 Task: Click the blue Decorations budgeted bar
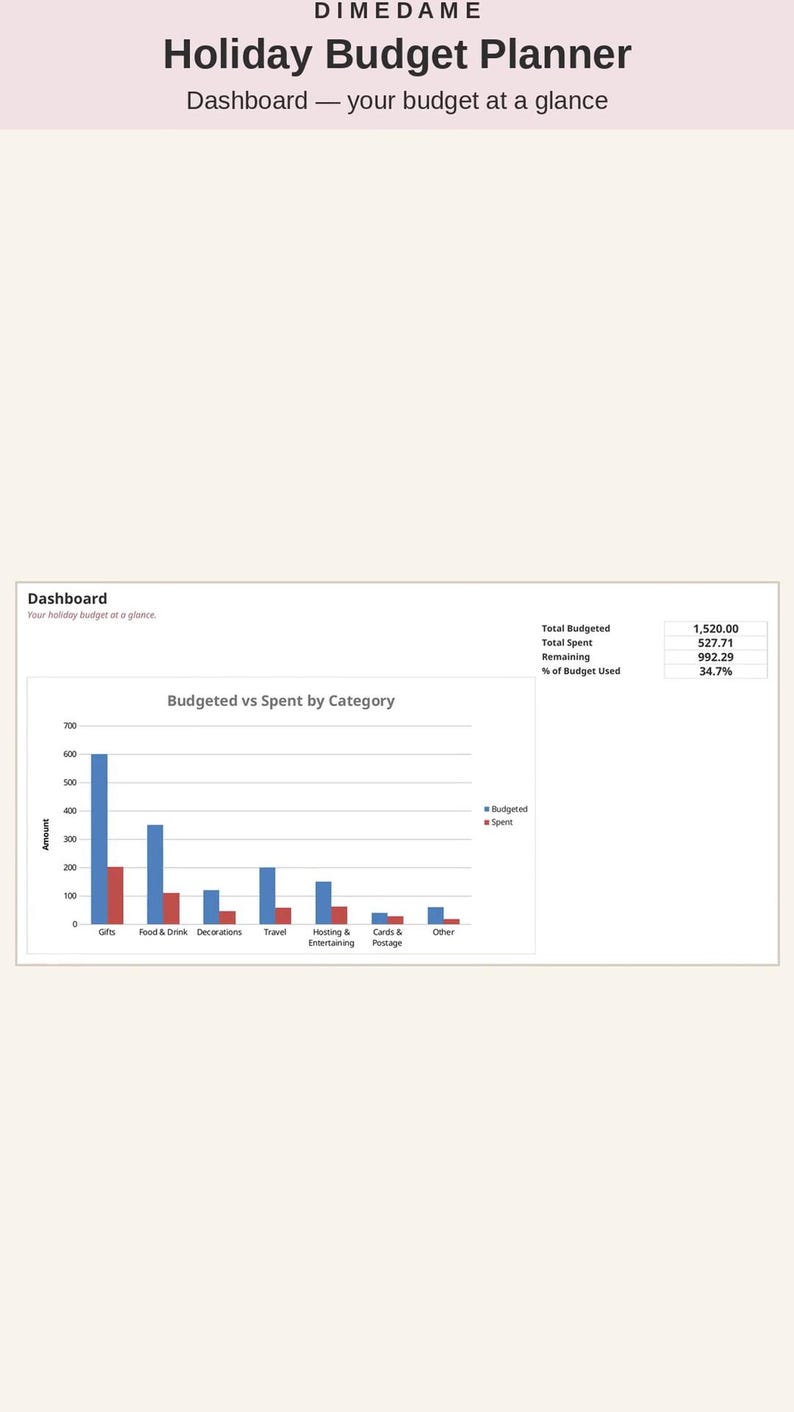click(211, 907)
